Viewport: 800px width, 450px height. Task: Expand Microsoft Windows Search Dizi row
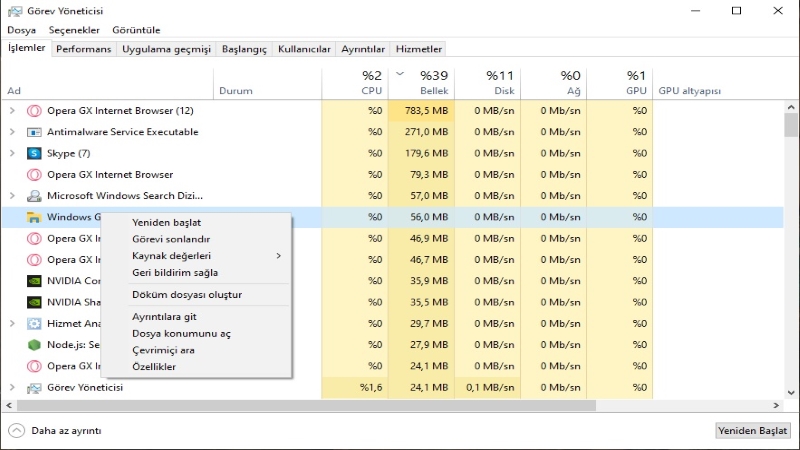tap(12, 195)
